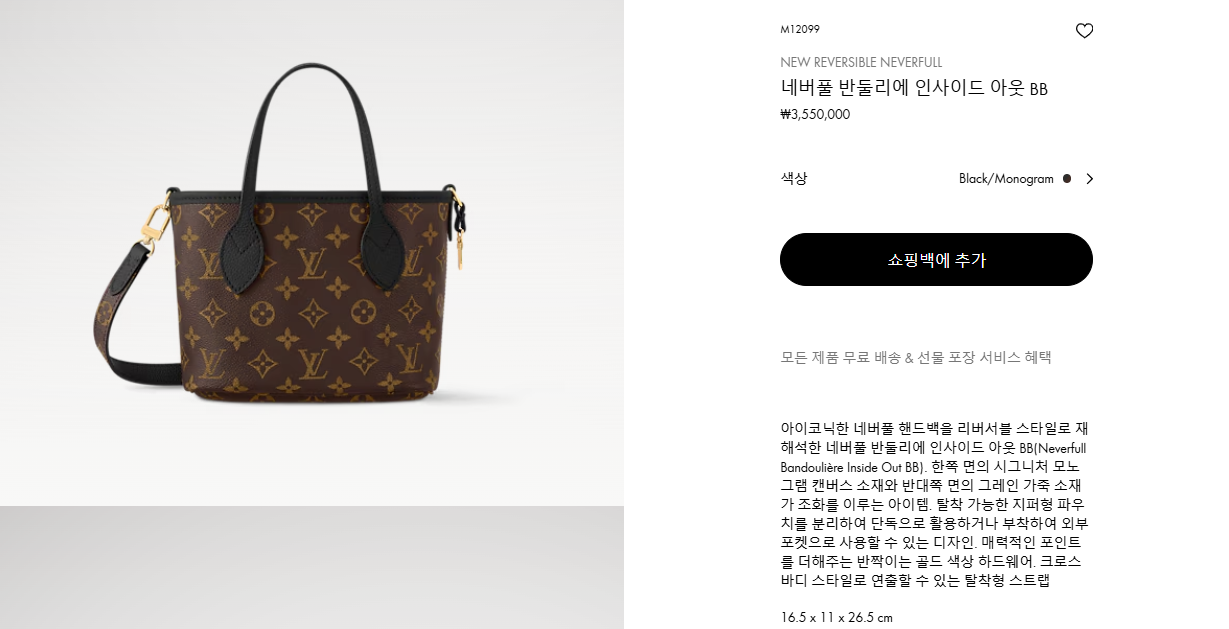The width and height of the screenshot is (1229, 629).
Task: Click the product code M12099
Action: pos(800,29)
